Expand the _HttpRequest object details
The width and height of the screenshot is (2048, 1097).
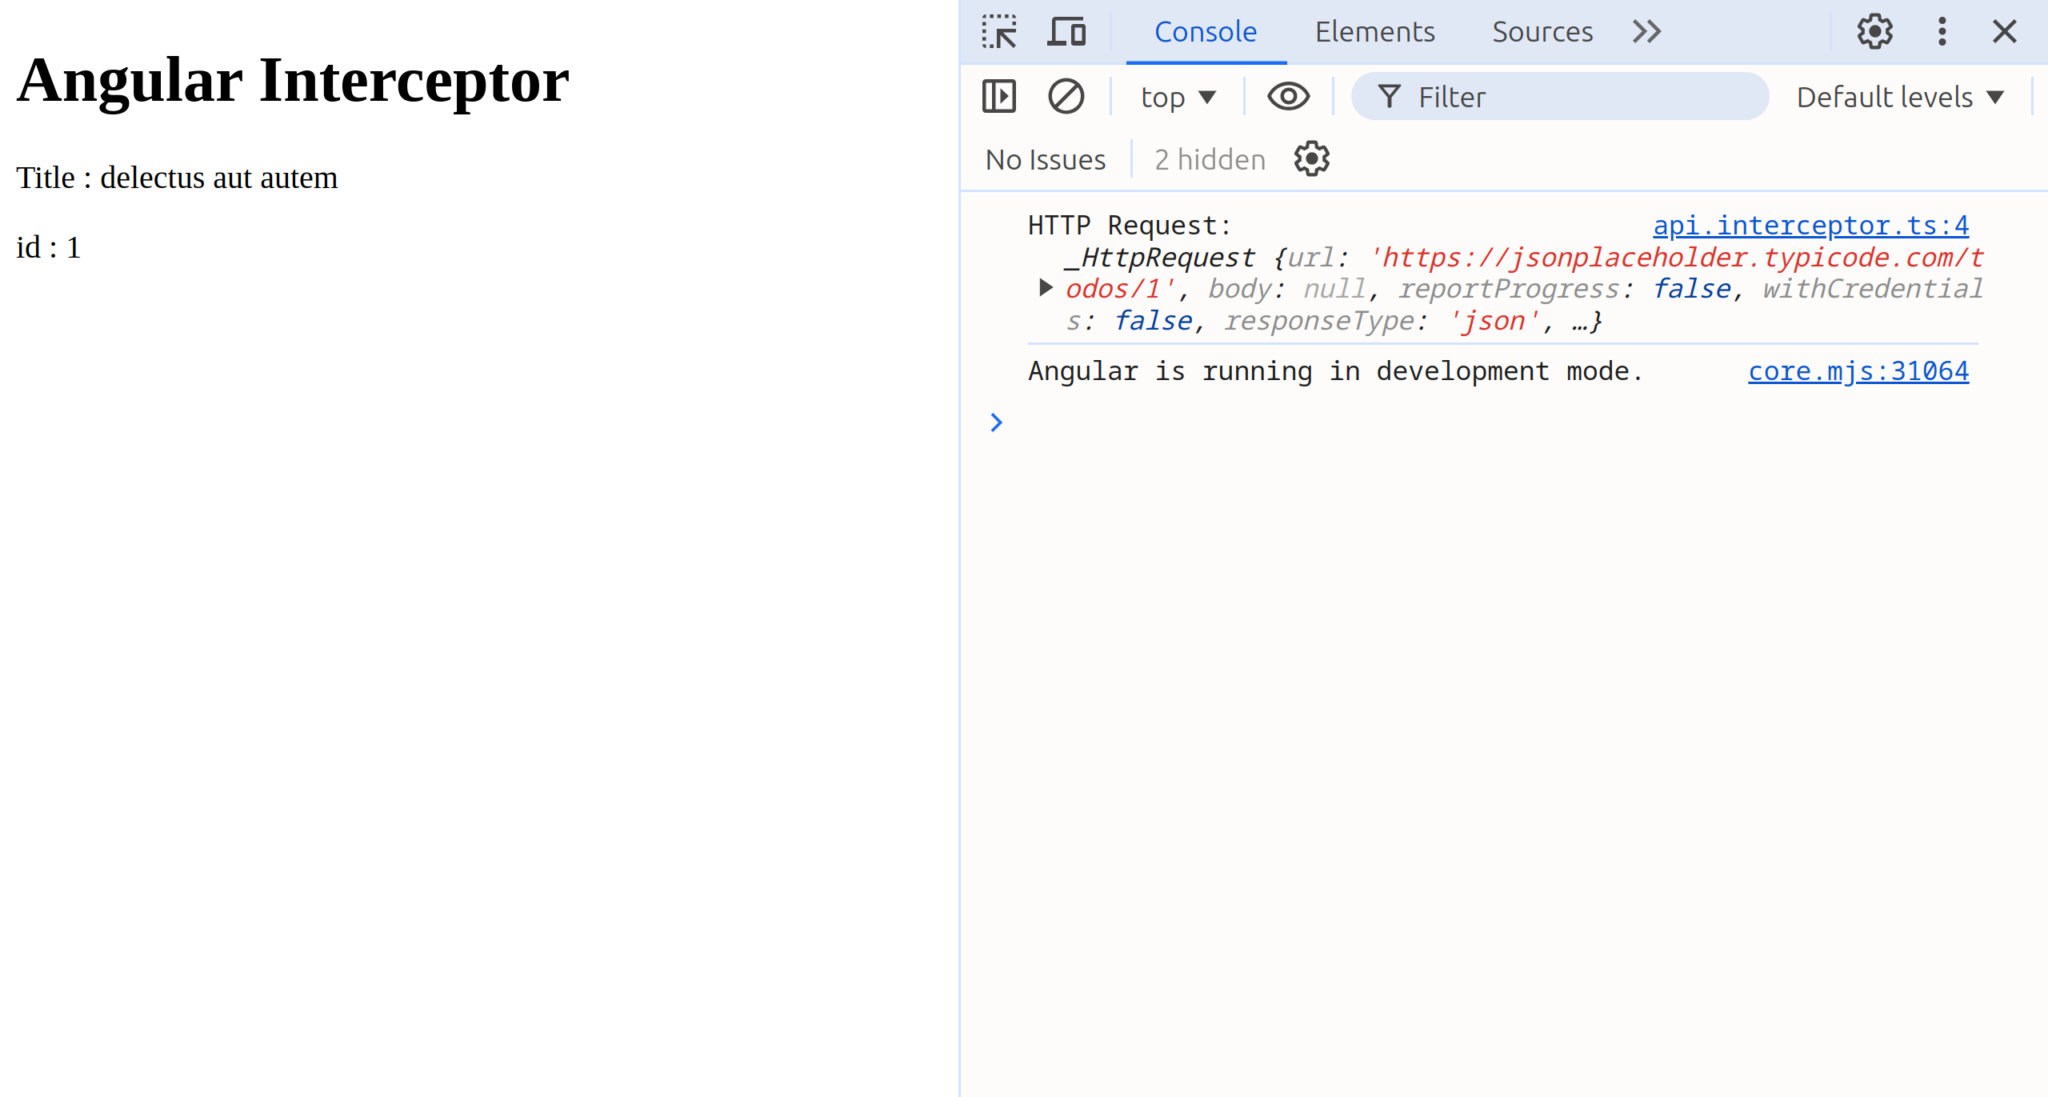pyautogui.click(x=1045, y=288)
